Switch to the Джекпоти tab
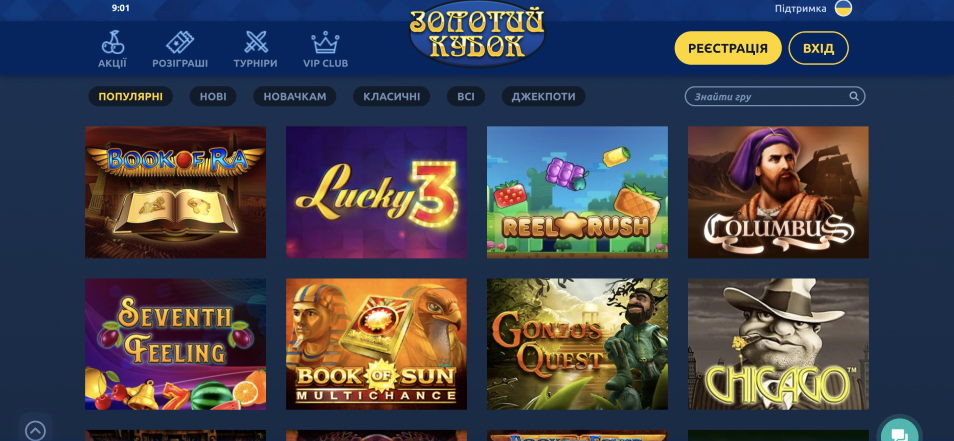The image size is (954, 441). (x=543, y=96)
